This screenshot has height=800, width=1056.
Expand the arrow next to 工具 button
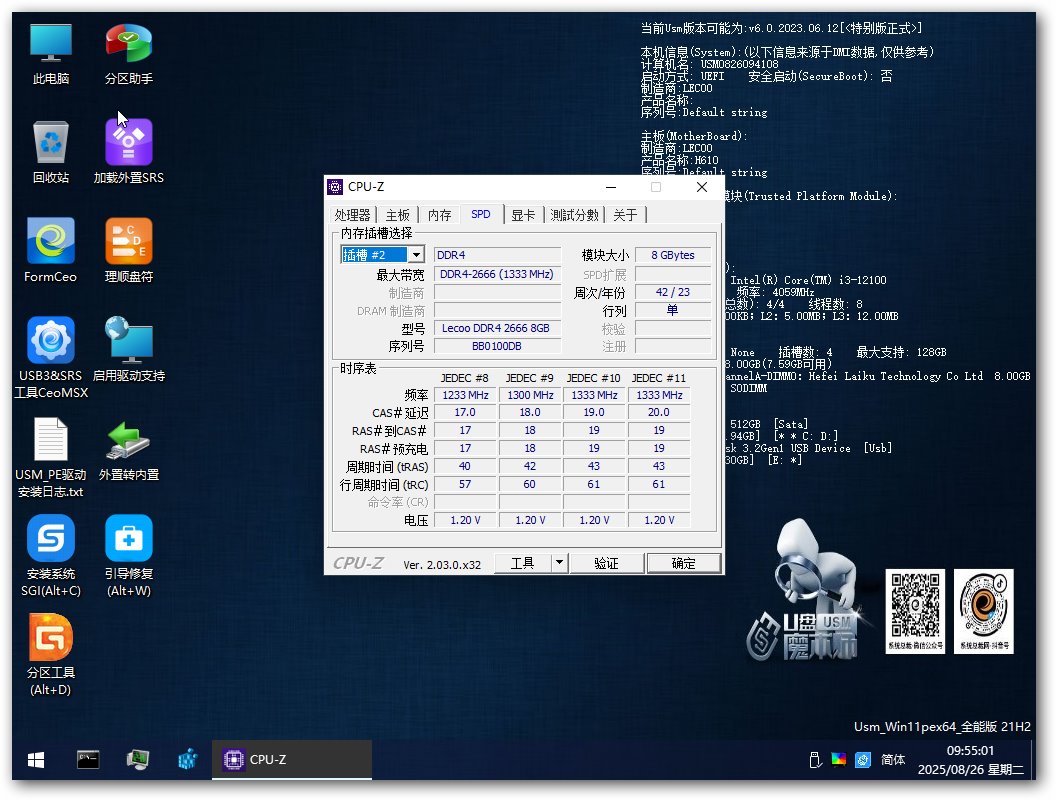(560, 563)
